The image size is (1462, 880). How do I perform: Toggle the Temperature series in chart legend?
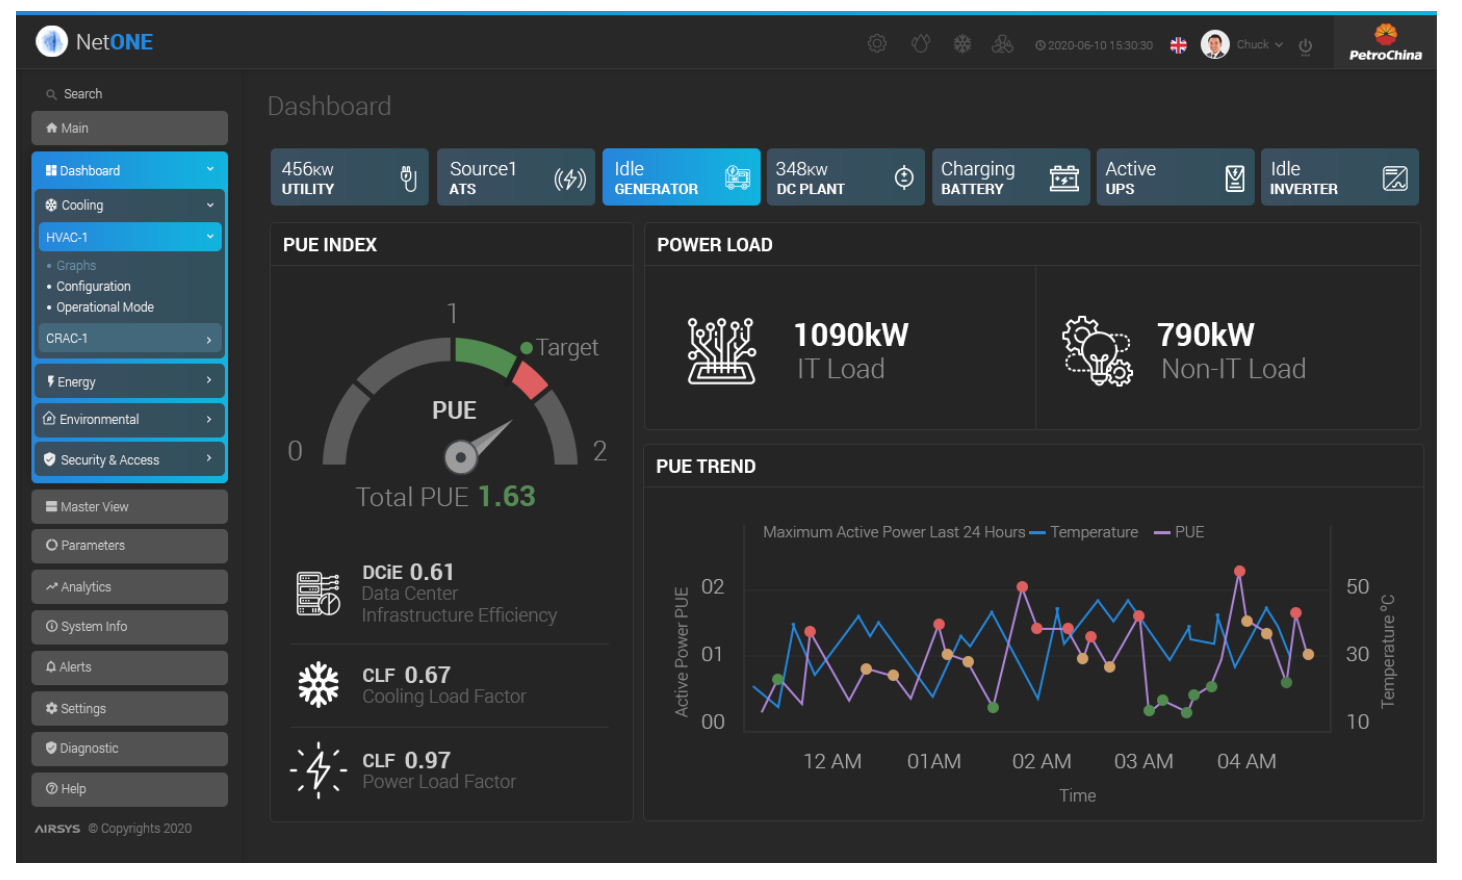(1084, 532)
